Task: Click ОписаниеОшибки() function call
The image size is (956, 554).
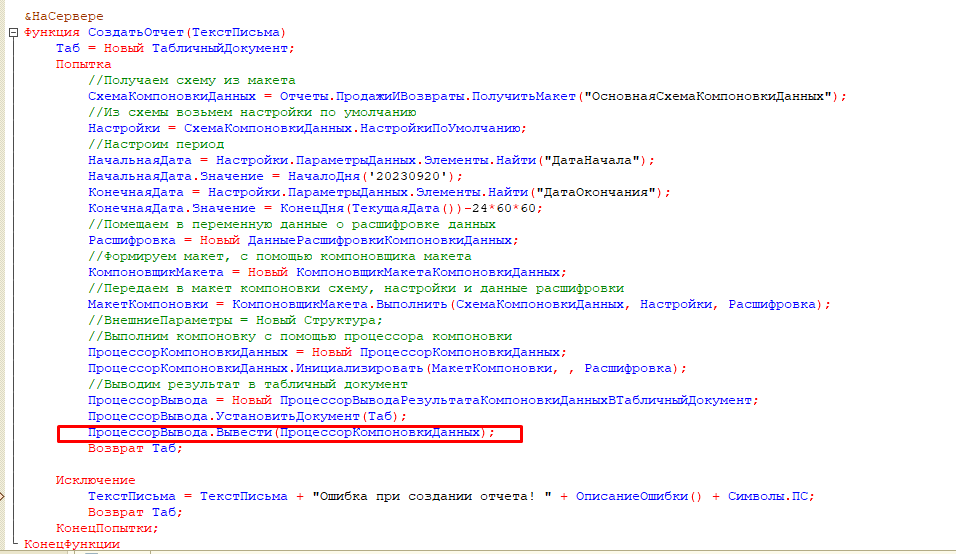Action: pyautogui.click(x=638, y=496)
